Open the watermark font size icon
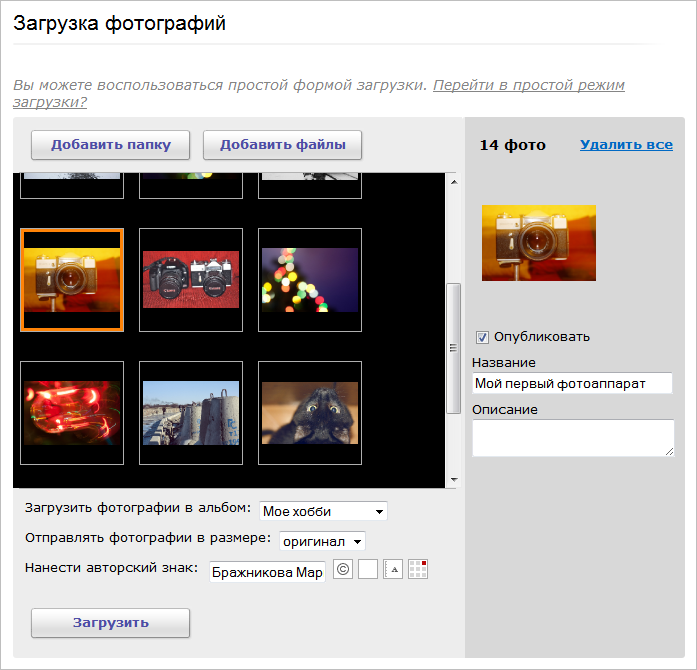The height and width of the screenshot is (670, 697). [x=393, y=570]
